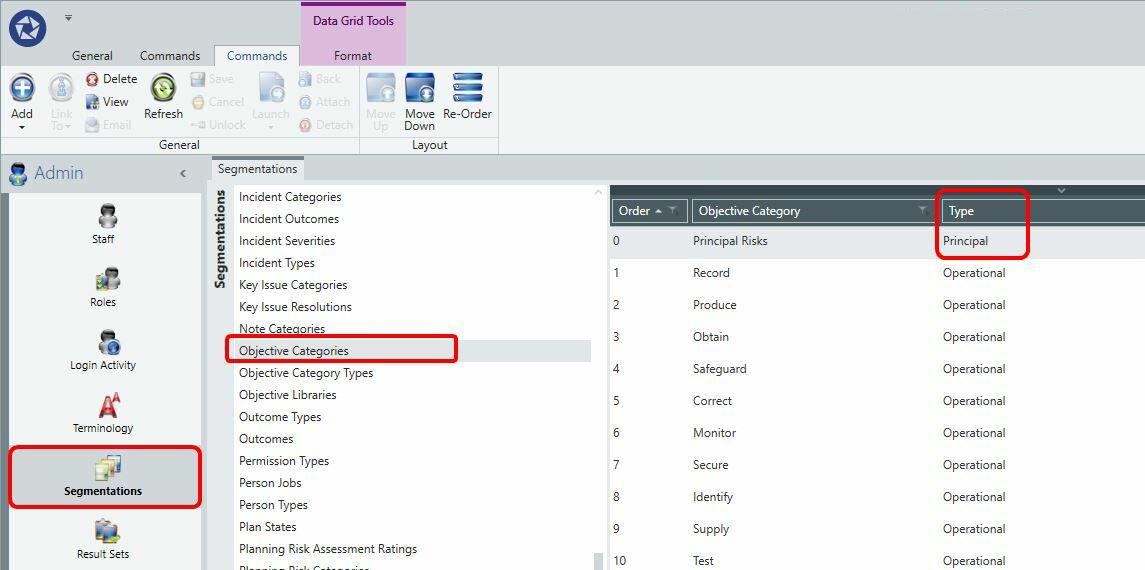Switch to the General ribbon tab
This screenshot has width=1145, height=570.
click(x=92, y=55)
